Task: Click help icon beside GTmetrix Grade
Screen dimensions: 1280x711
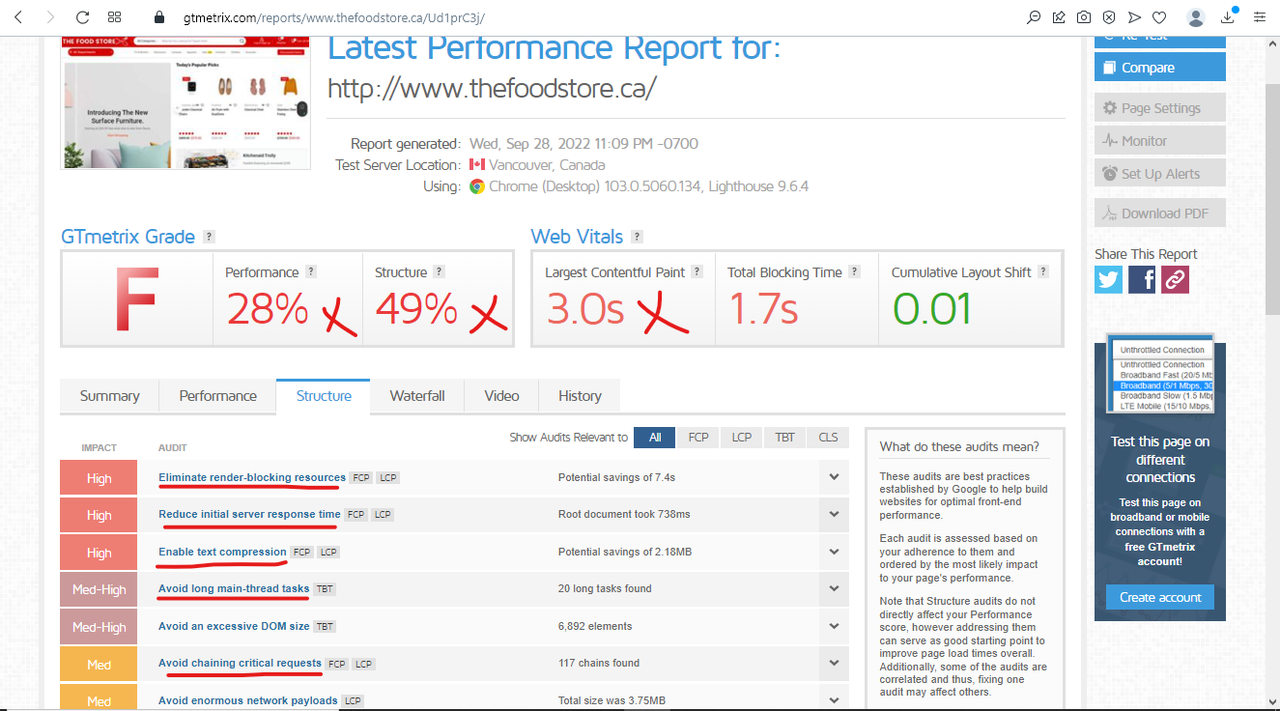Action: (209, 237)
